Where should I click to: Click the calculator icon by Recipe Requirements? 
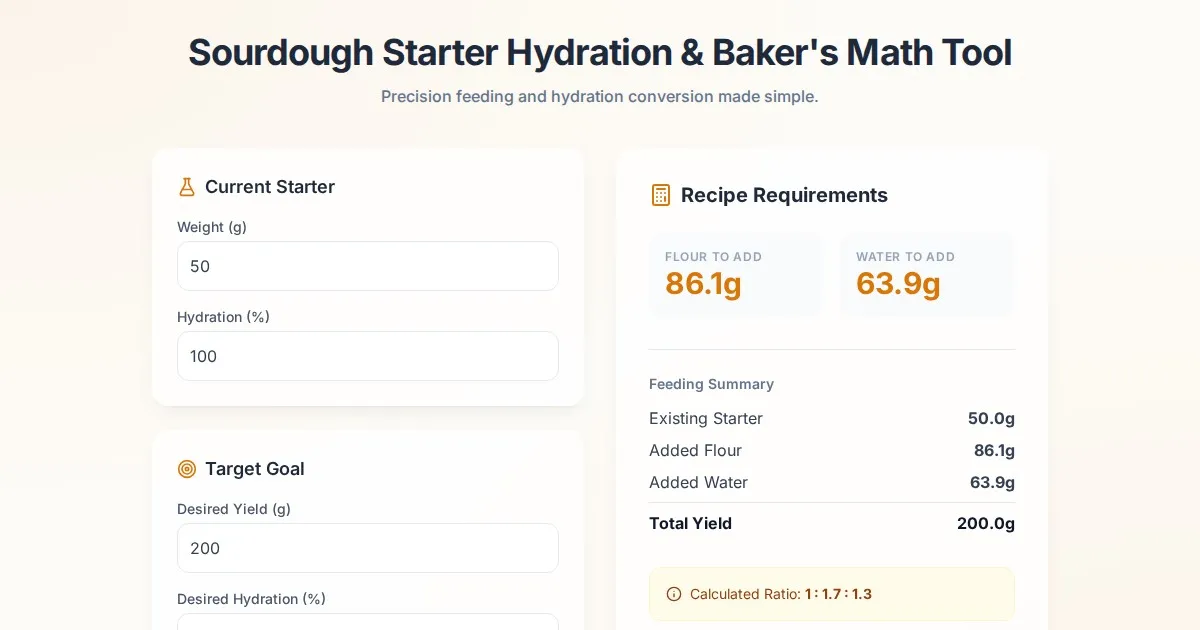tap(661, 195)
